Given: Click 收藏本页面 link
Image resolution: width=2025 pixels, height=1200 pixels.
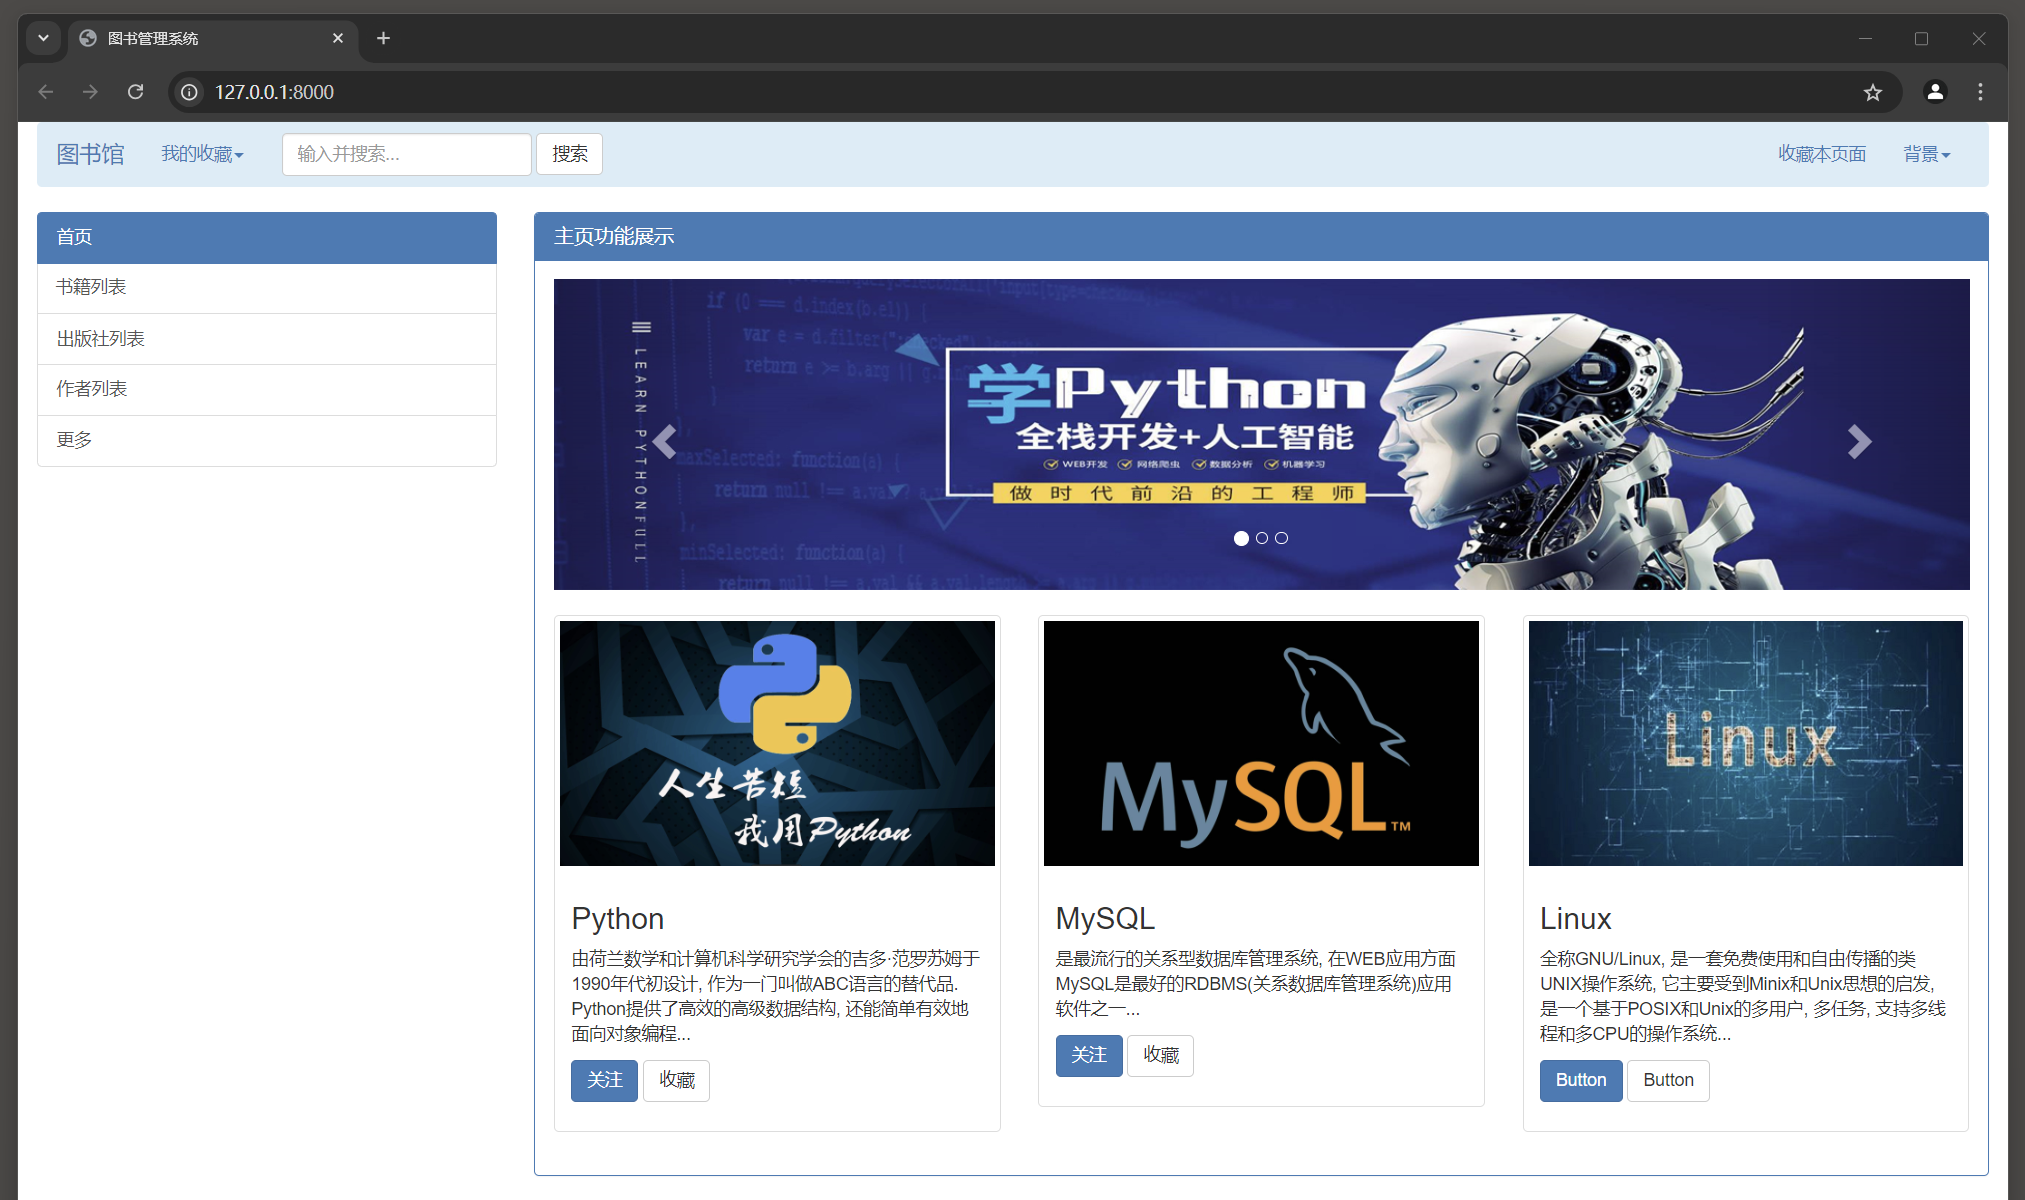Looking at the screenshot, I should tap(1822, 154).
